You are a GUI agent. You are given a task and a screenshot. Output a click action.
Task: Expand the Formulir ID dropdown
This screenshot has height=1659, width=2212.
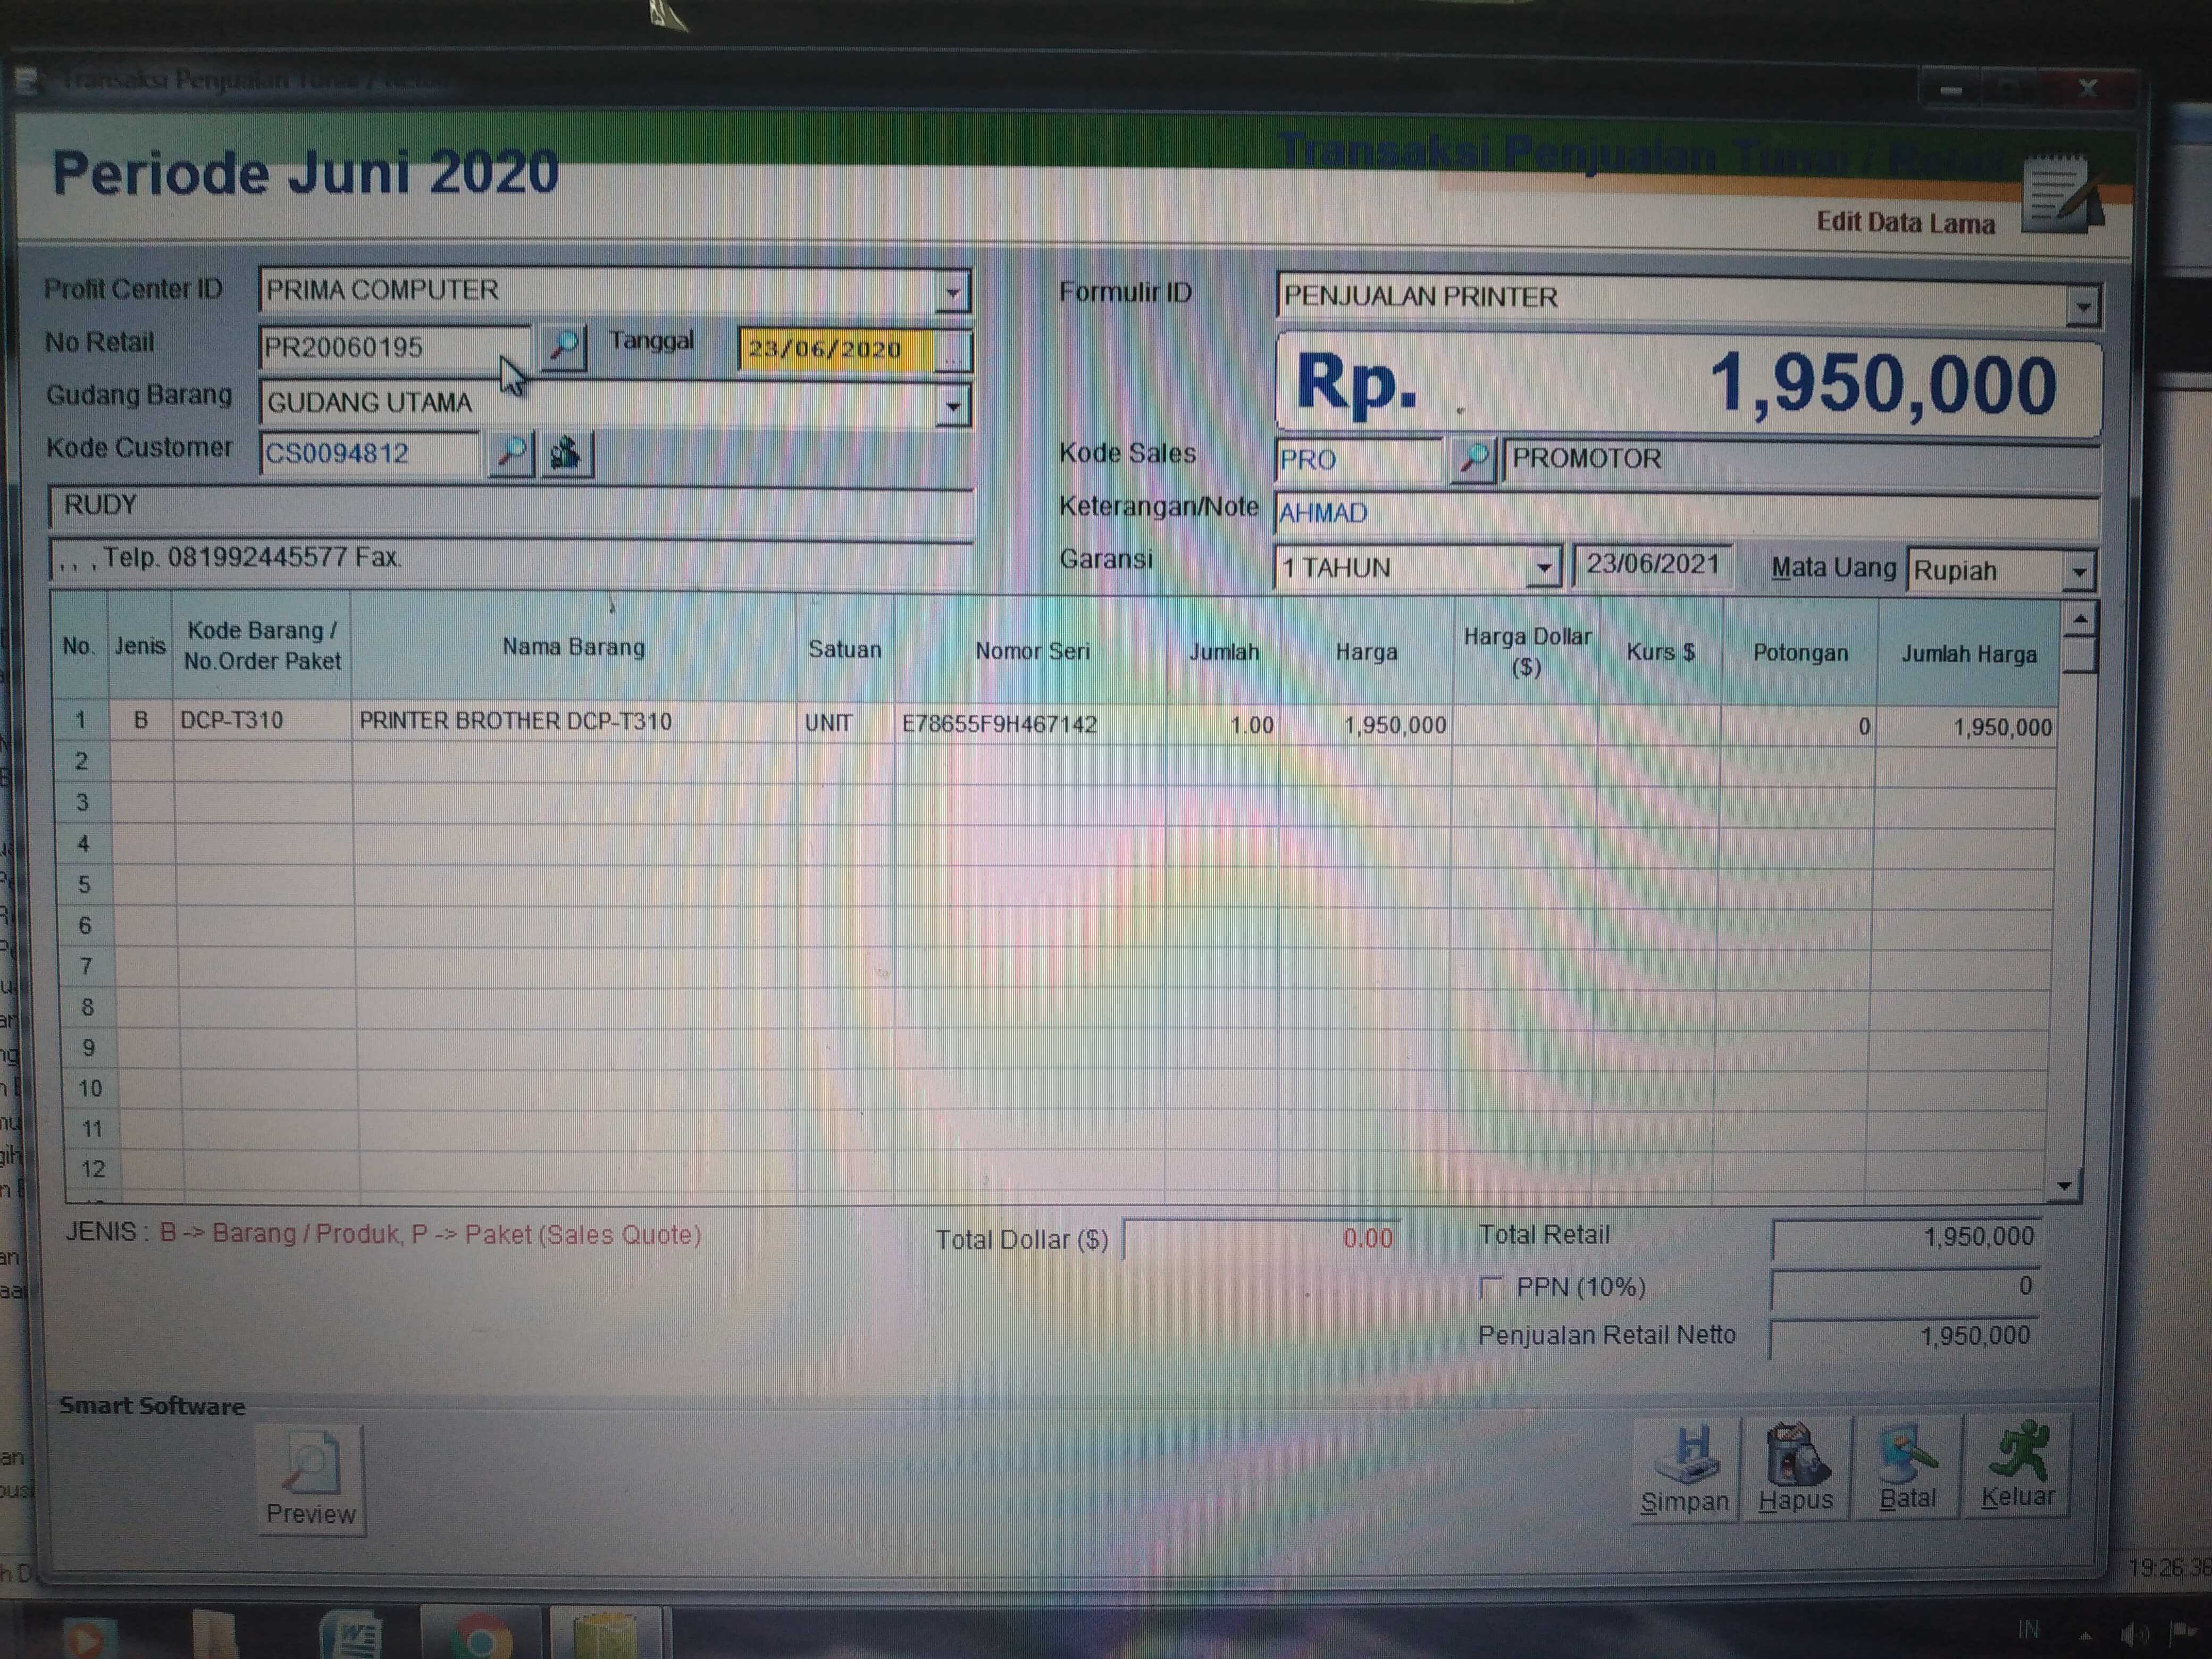point(2082,306)
